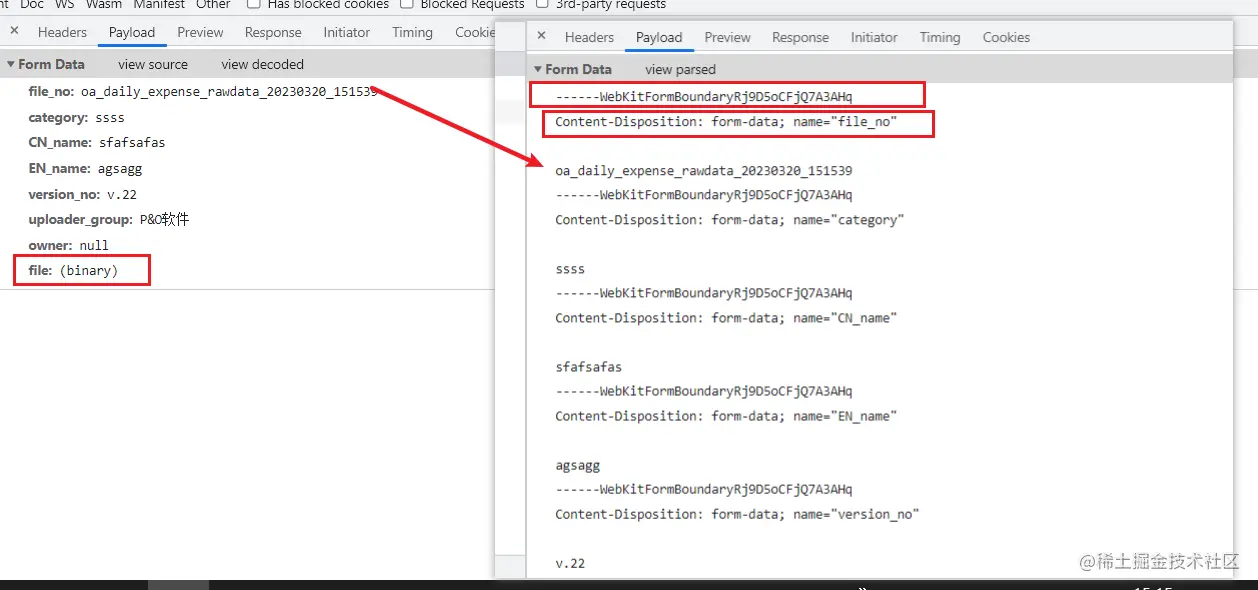1258x590 pixels.
Task: Select the raw 'v.22' value line
Action: pos(570,563)
